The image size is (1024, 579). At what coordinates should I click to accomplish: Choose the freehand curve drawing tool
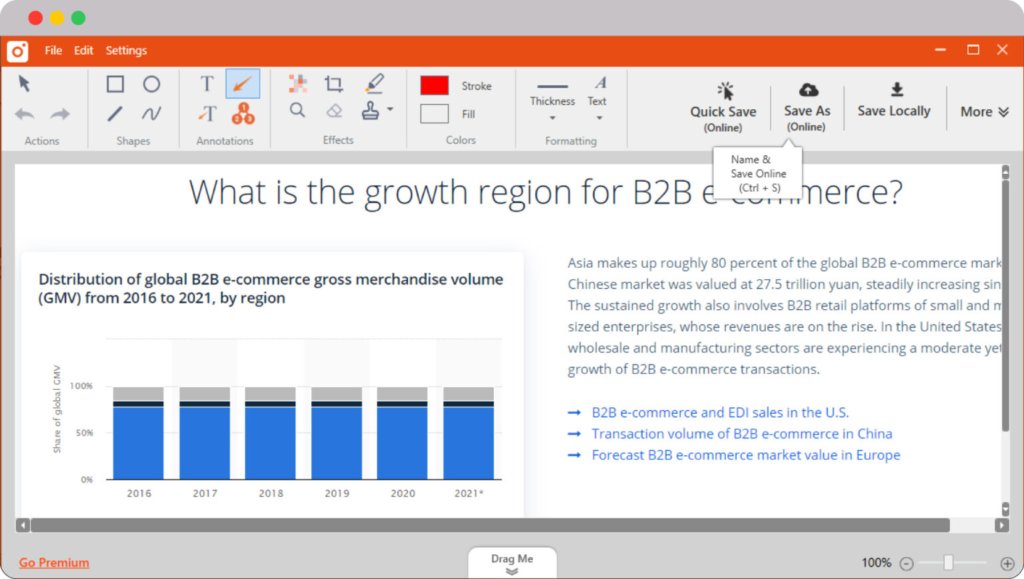click(x=151, y=113)
